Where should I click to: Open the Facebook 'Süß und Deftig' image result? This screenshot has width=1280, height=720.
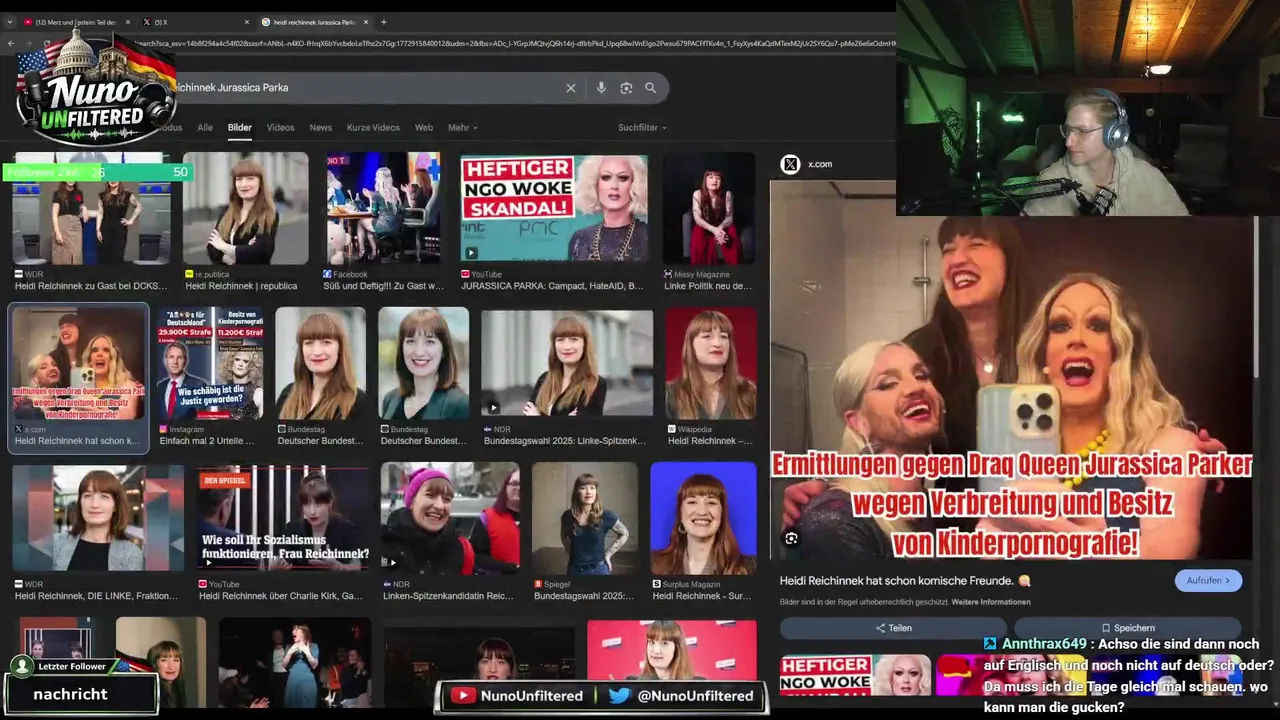[384, 221]
